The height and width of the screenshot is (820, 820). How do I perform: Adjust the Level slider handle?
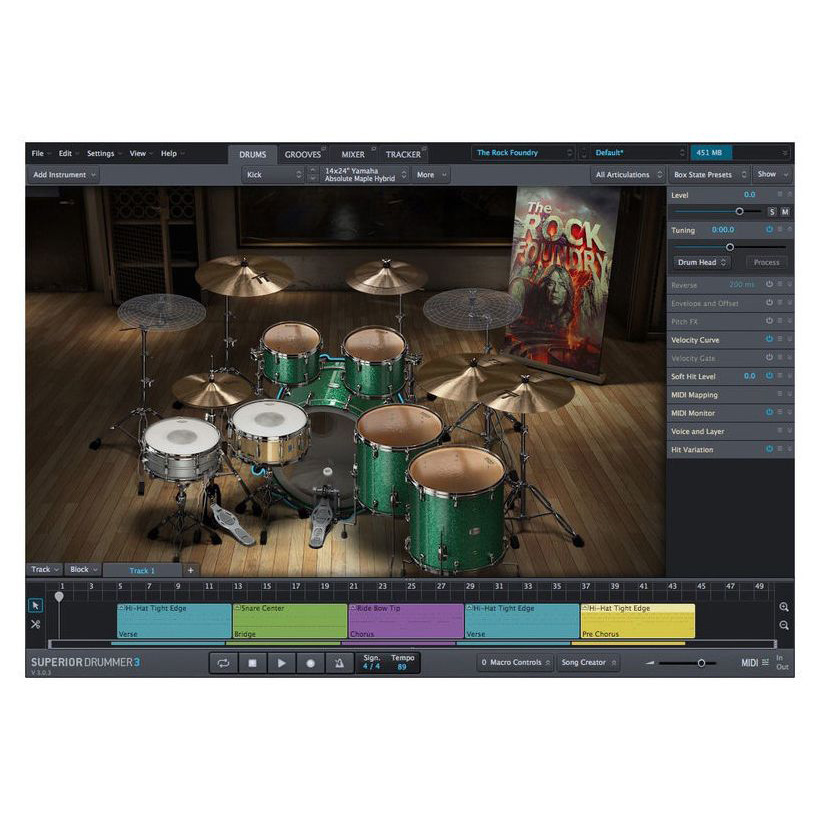pos(739,211)
